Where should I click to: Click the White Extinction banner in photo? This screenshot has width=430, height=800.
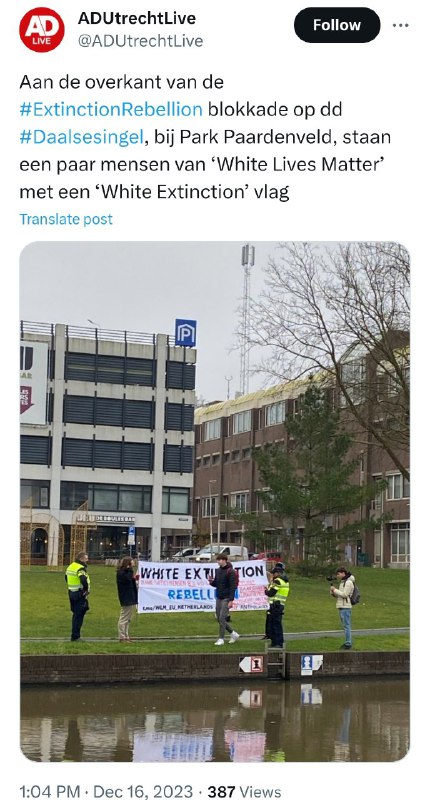[x=203, y=586]
